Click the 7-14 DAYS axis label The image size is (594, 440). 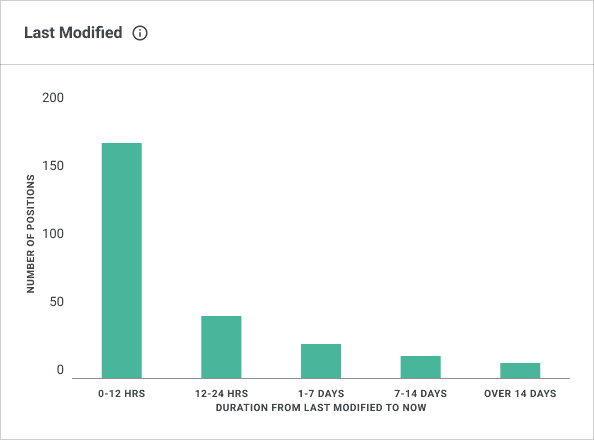(420, 393)
